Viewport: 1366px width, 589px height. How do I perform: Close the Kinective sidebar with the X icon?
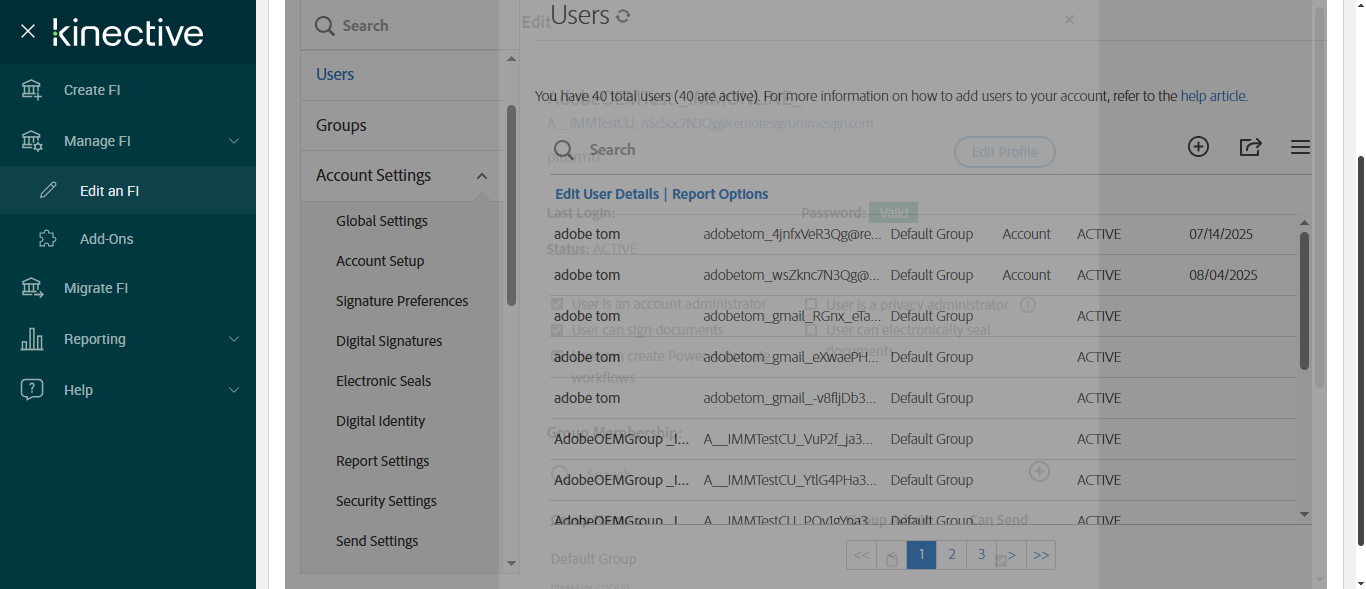[x=28, y=32]
